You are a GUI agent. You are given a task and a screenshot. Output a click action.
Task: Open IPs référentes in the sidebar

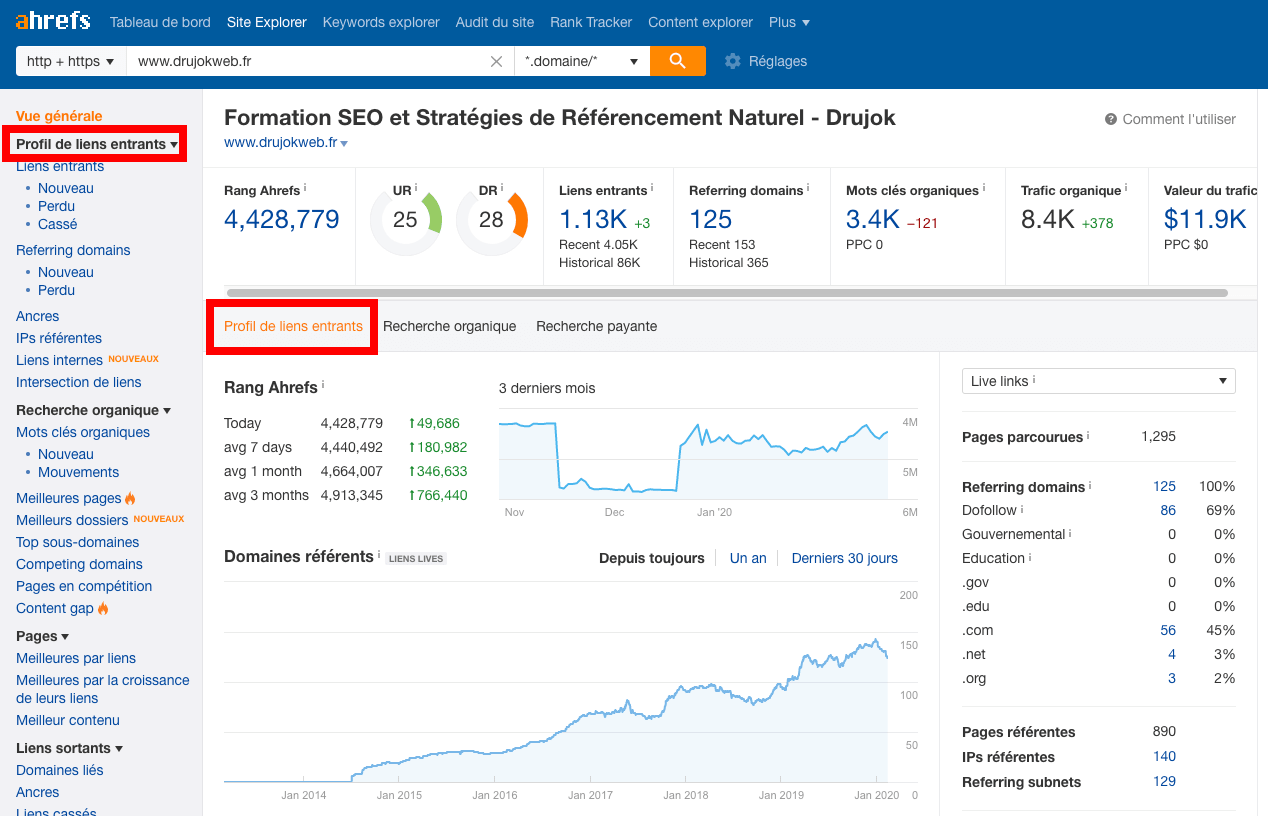pos(59,338)
